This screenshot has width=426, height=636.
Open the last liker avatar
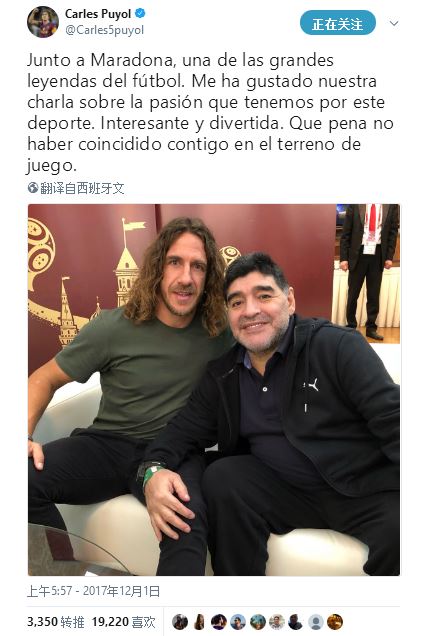(335, 622)
